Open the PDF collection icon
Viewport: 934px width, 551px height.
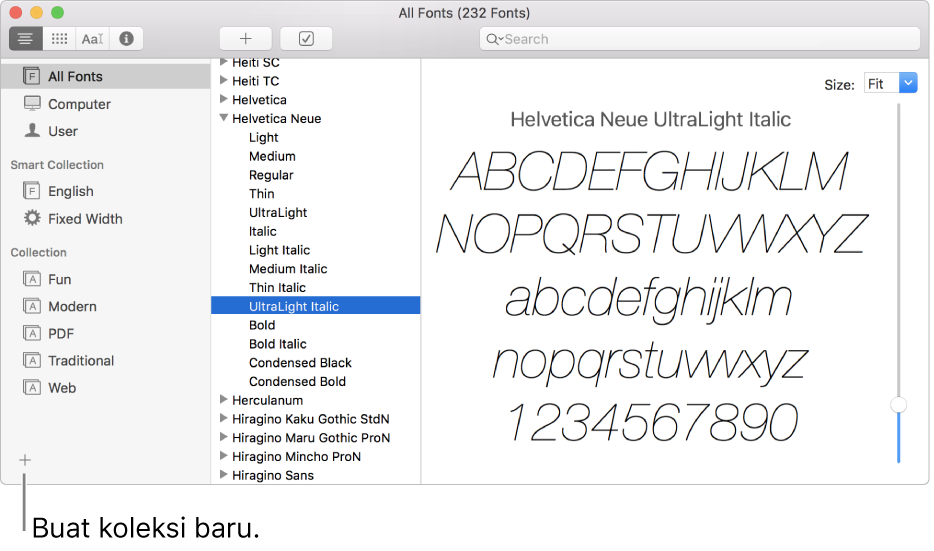[32, 333]
